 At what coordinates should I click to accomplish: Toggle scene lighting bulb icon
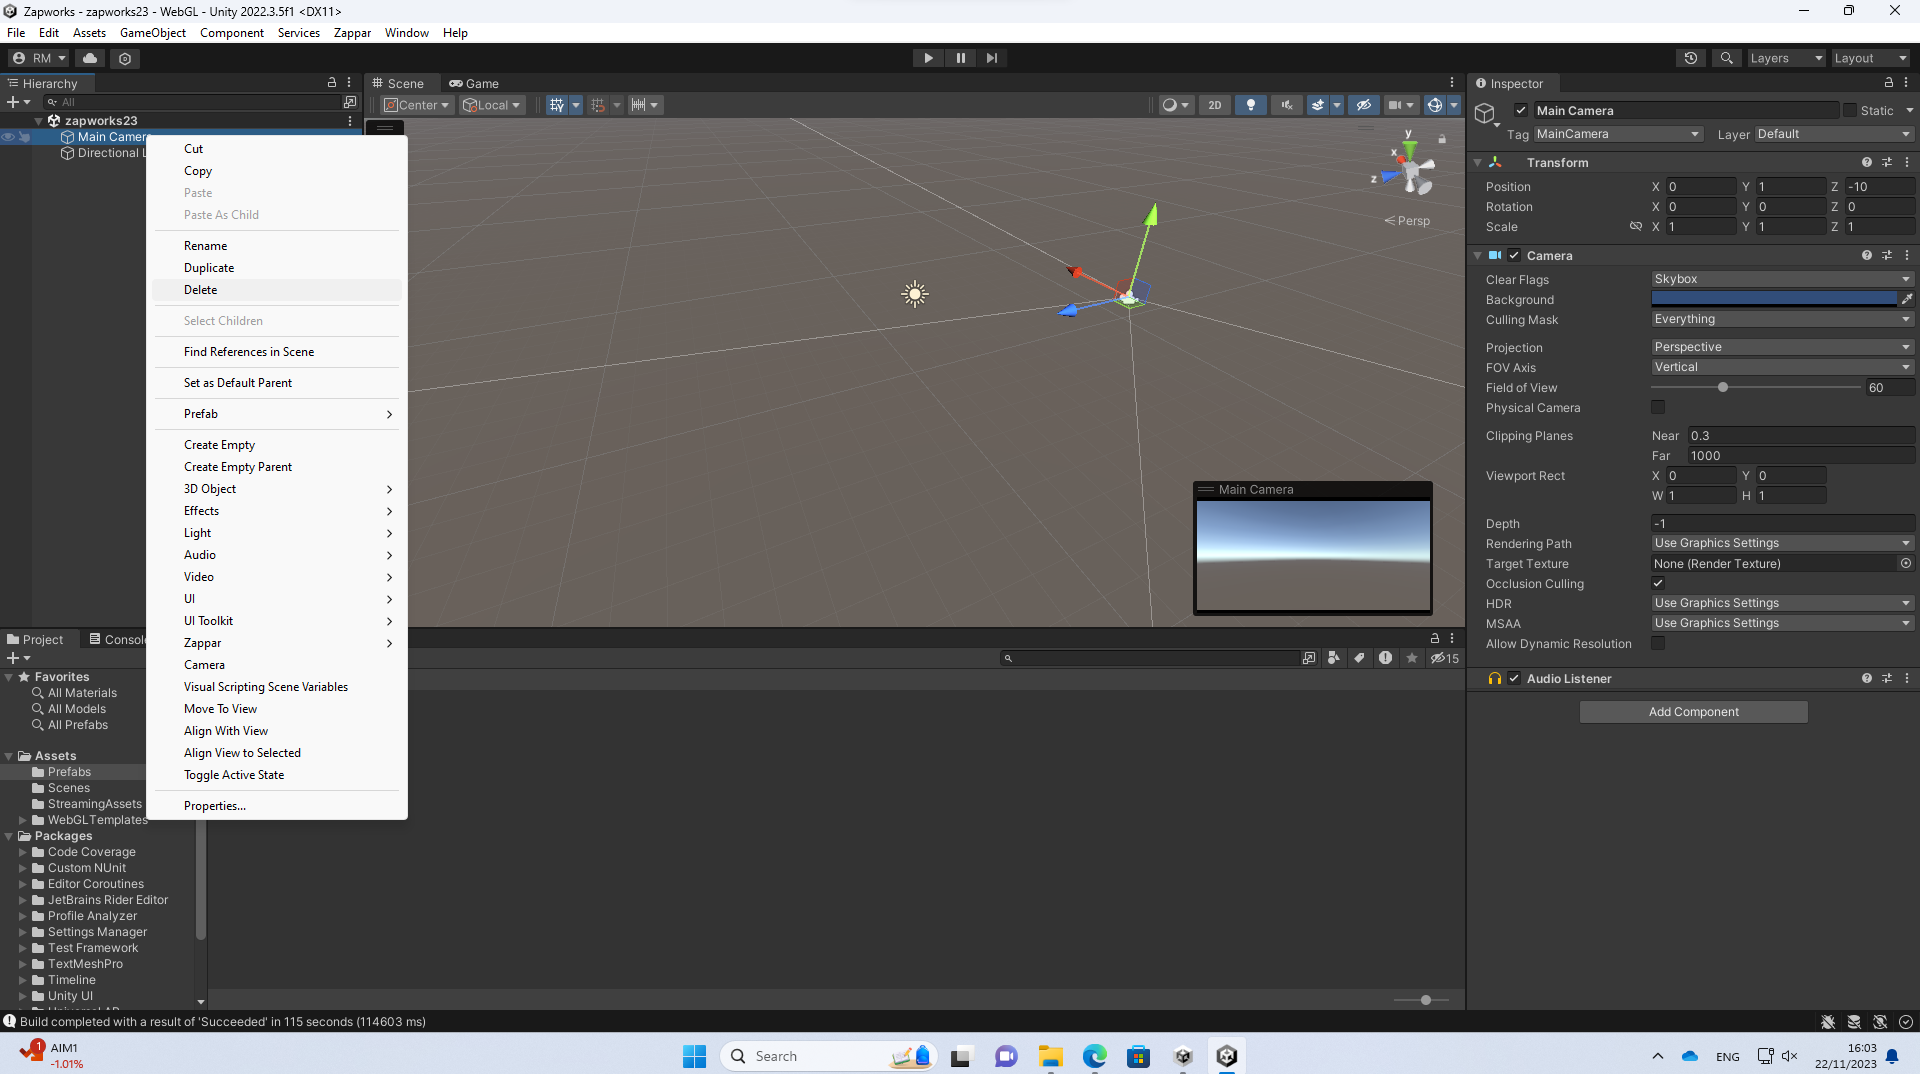(x=1250, y=105)
